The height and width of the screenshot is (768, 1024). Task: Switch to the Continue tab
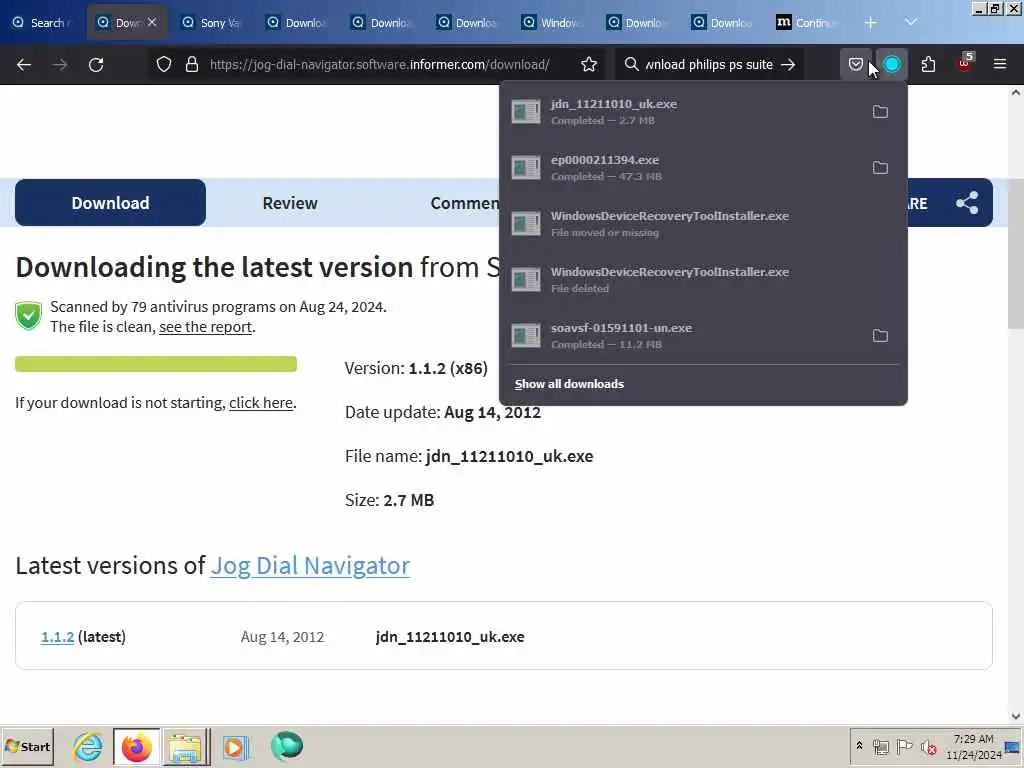pos(807,23)
